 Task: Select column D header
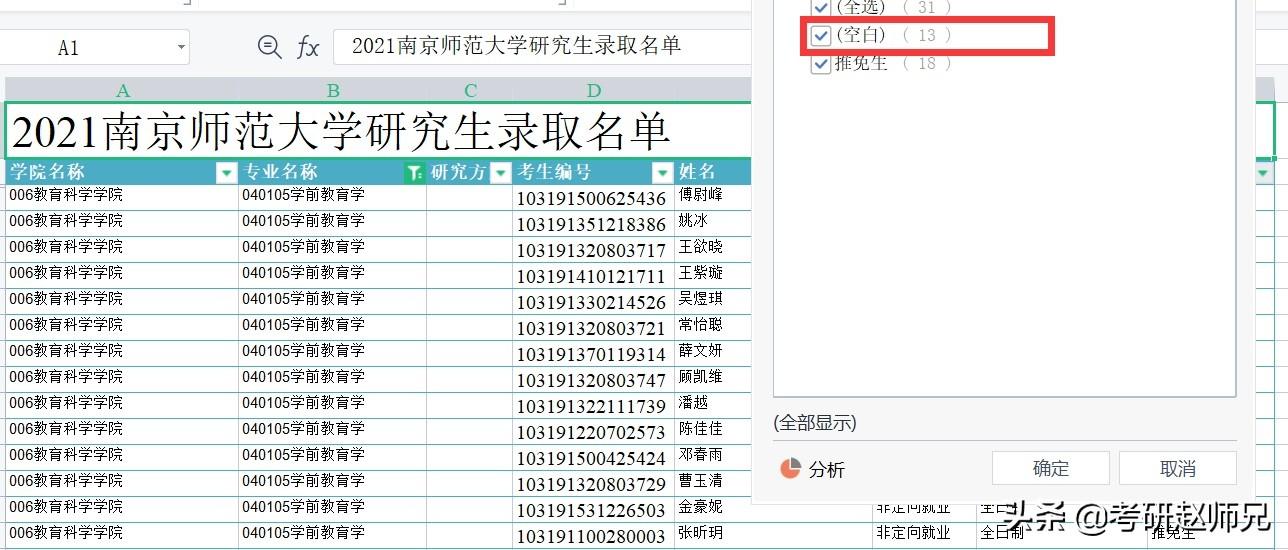594,90
